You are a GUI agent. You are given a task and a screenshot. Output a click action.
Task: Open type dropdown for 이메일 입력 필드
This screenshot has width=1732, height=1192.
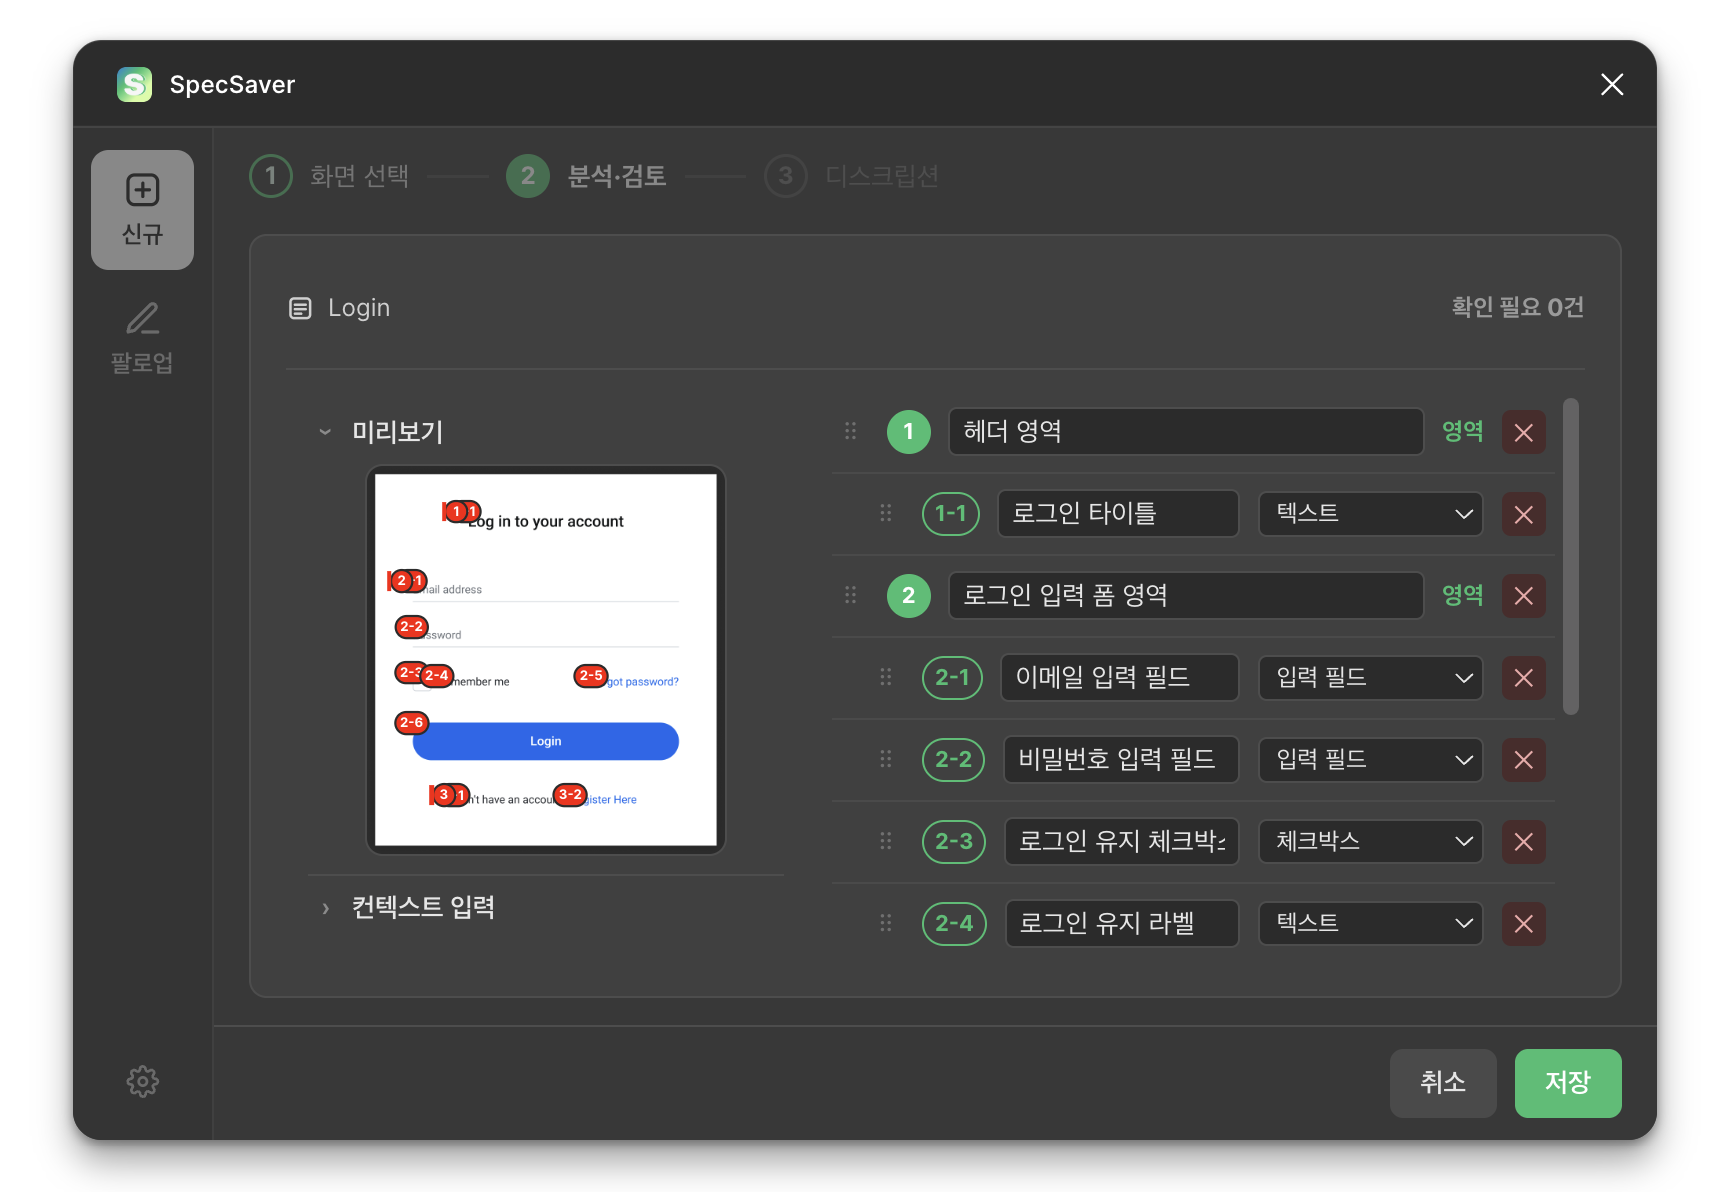click(x=1371, y=678)
